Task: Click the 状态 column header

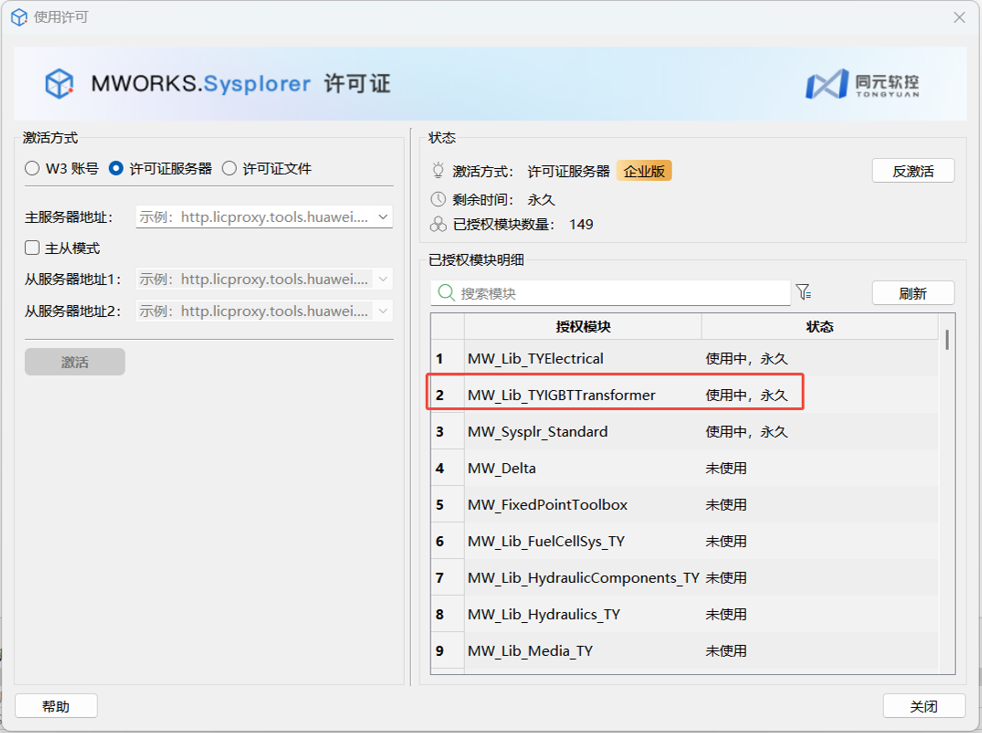Action: point(820,326)
